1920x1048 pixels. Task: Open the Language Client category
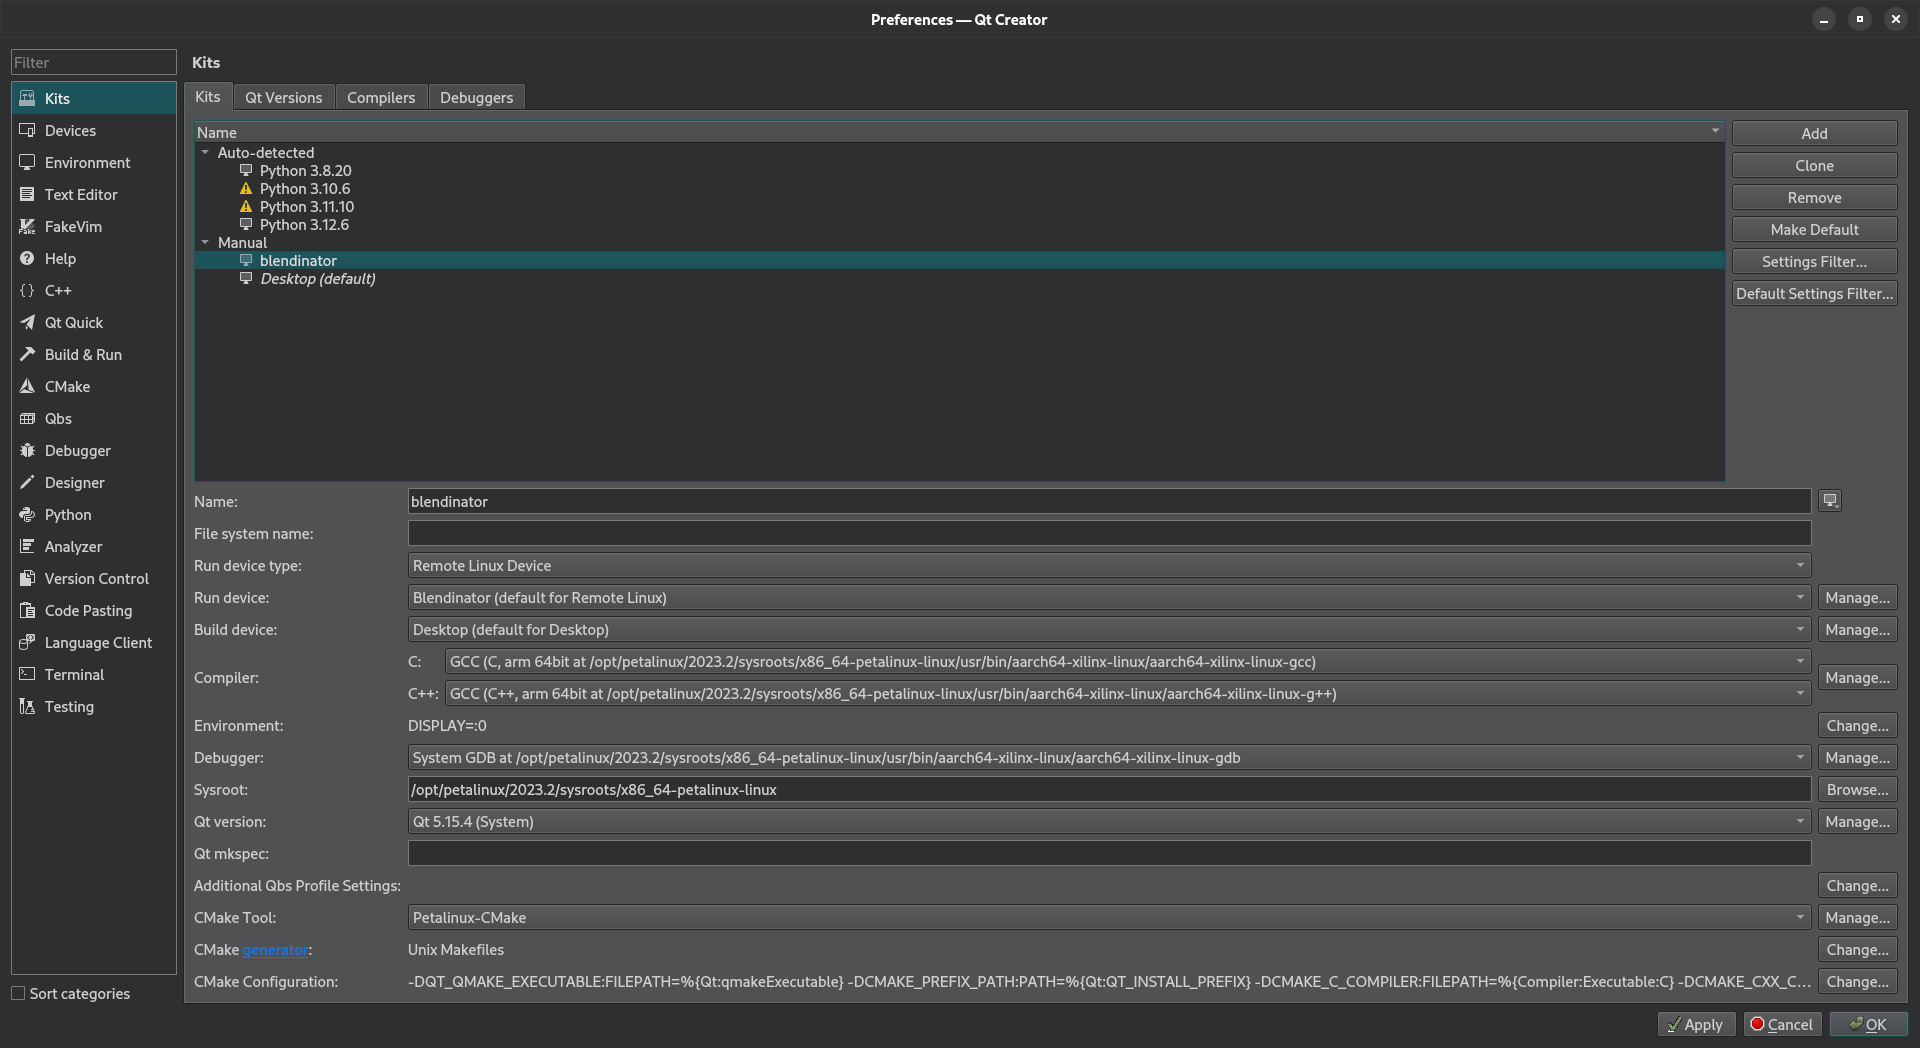click(x=98, y=643)
